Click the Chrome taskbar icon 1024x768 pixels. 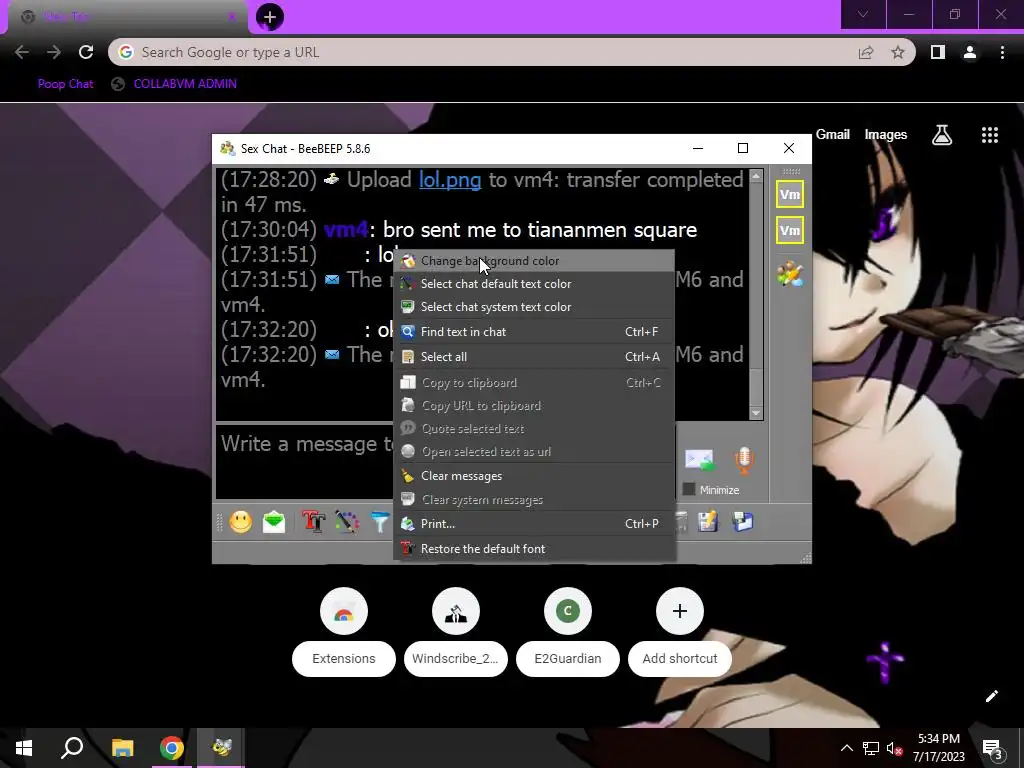pyautogui.click(x=172, y=748)
